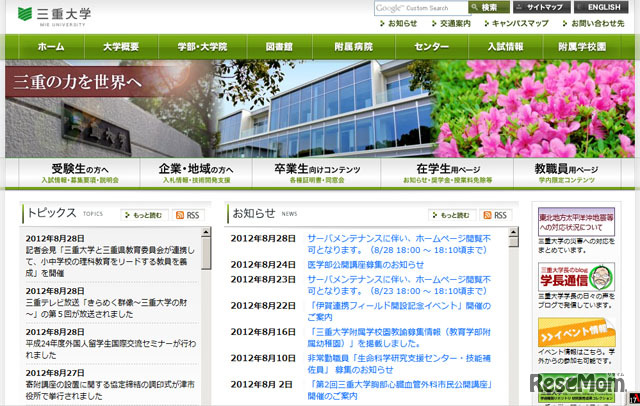Click the Topics scrollbar up arrow
This screenshot has height=406, width=640.
click(x=206, y=232)
